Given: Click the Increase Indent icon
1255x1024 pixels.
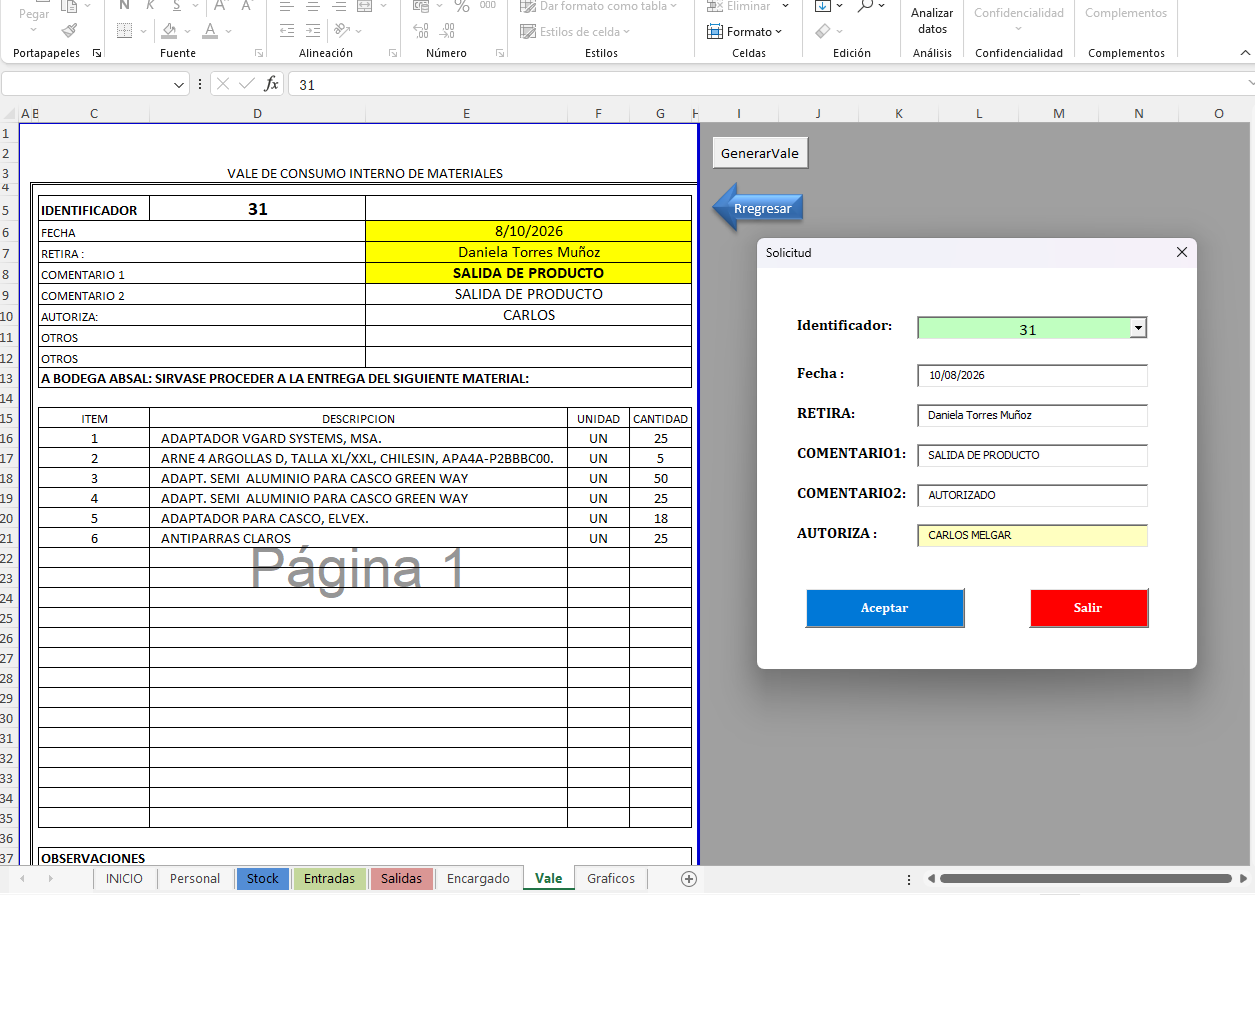Looking at the screenshot, I should click(313, 31).
